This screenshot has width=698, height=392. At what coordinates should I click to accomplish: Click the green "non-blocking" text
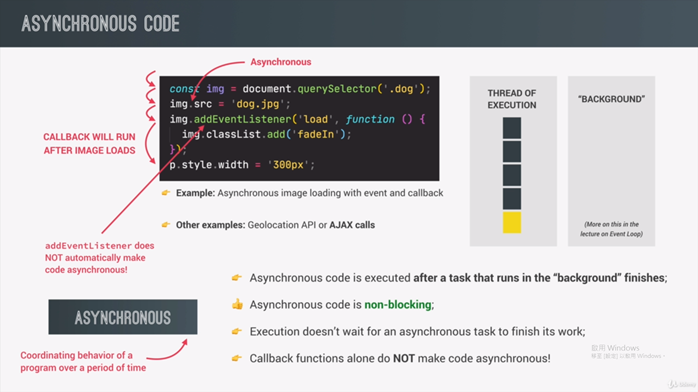click(398, 304)
